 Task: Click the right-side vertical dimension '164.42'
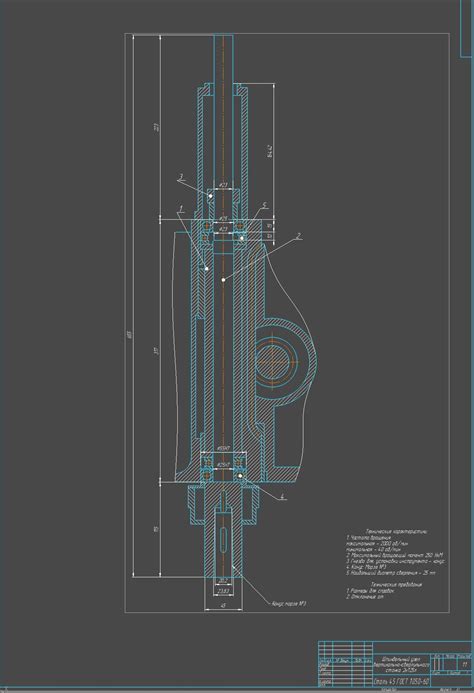(271, 151)
